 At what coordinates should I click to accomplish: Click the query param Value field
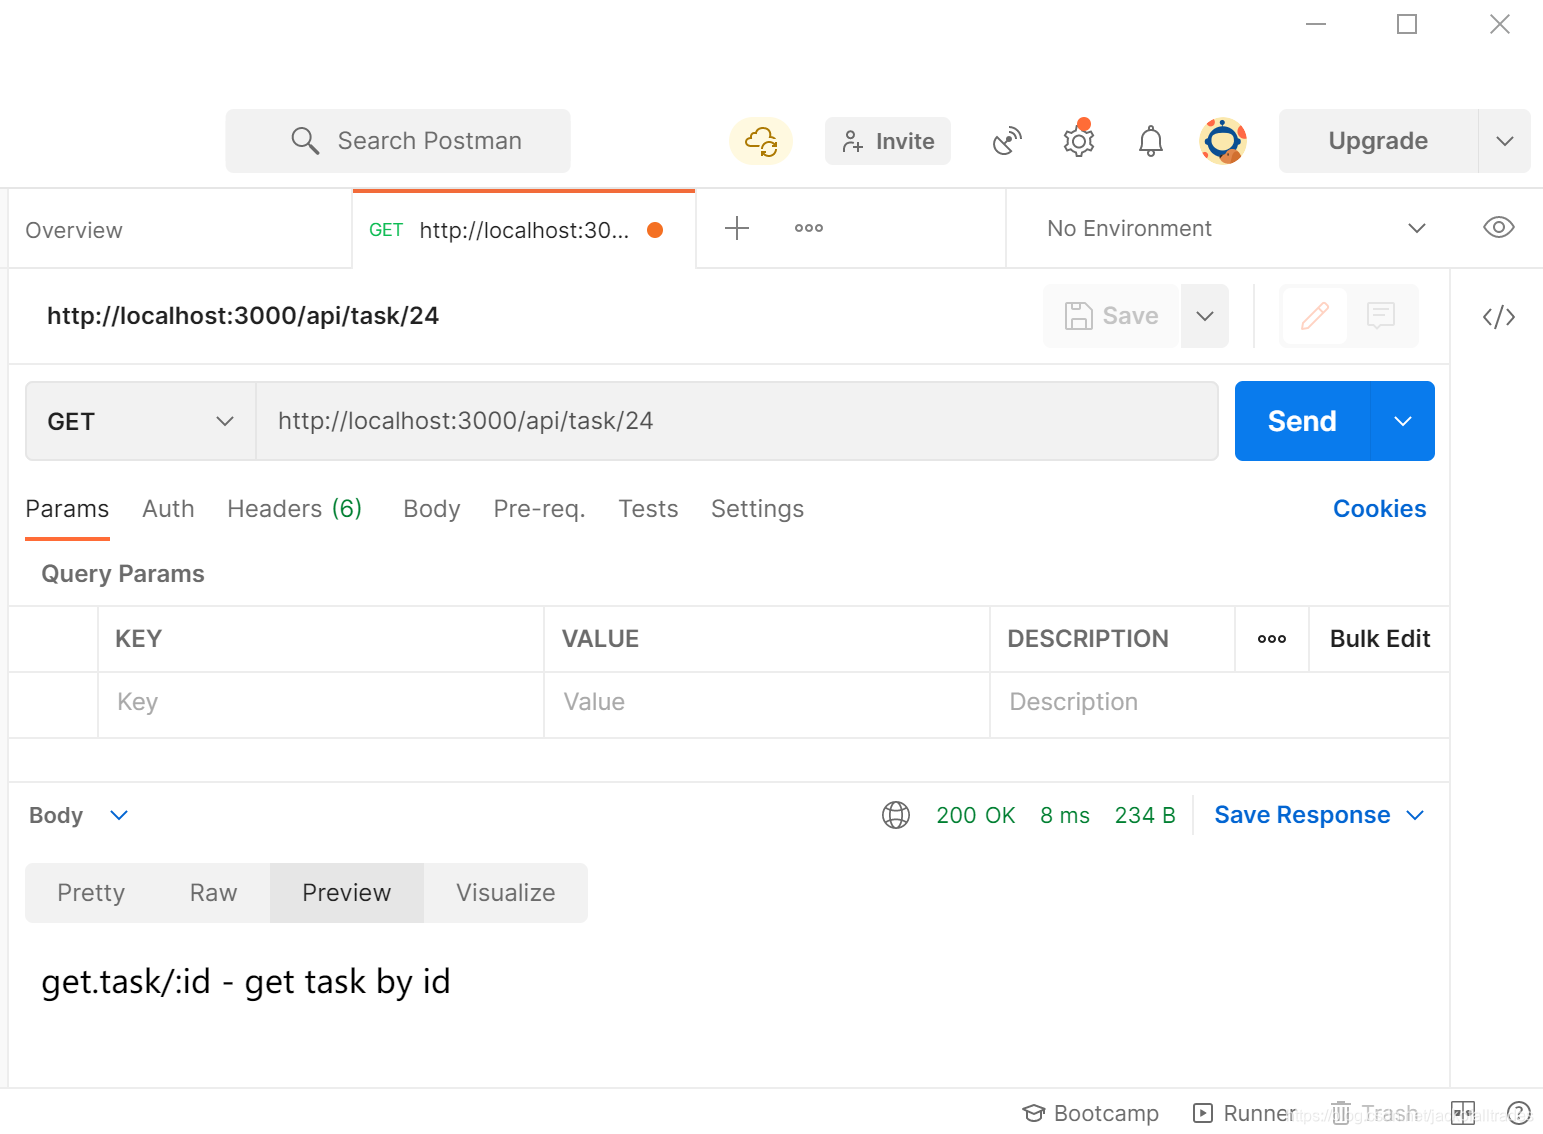pos(767,703)
